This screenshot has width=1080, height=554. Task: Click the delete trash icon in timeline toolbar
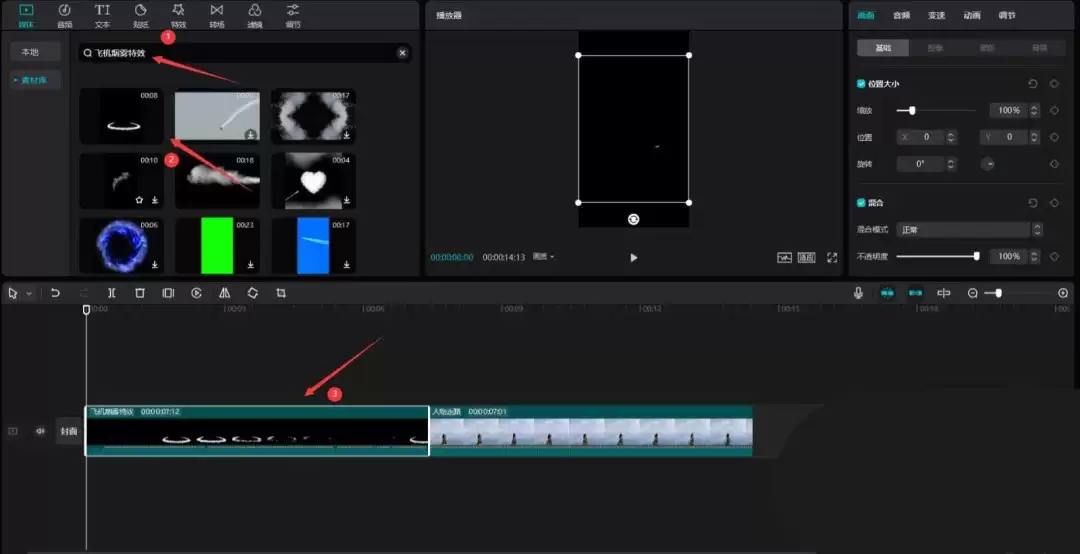coord(140,293)
